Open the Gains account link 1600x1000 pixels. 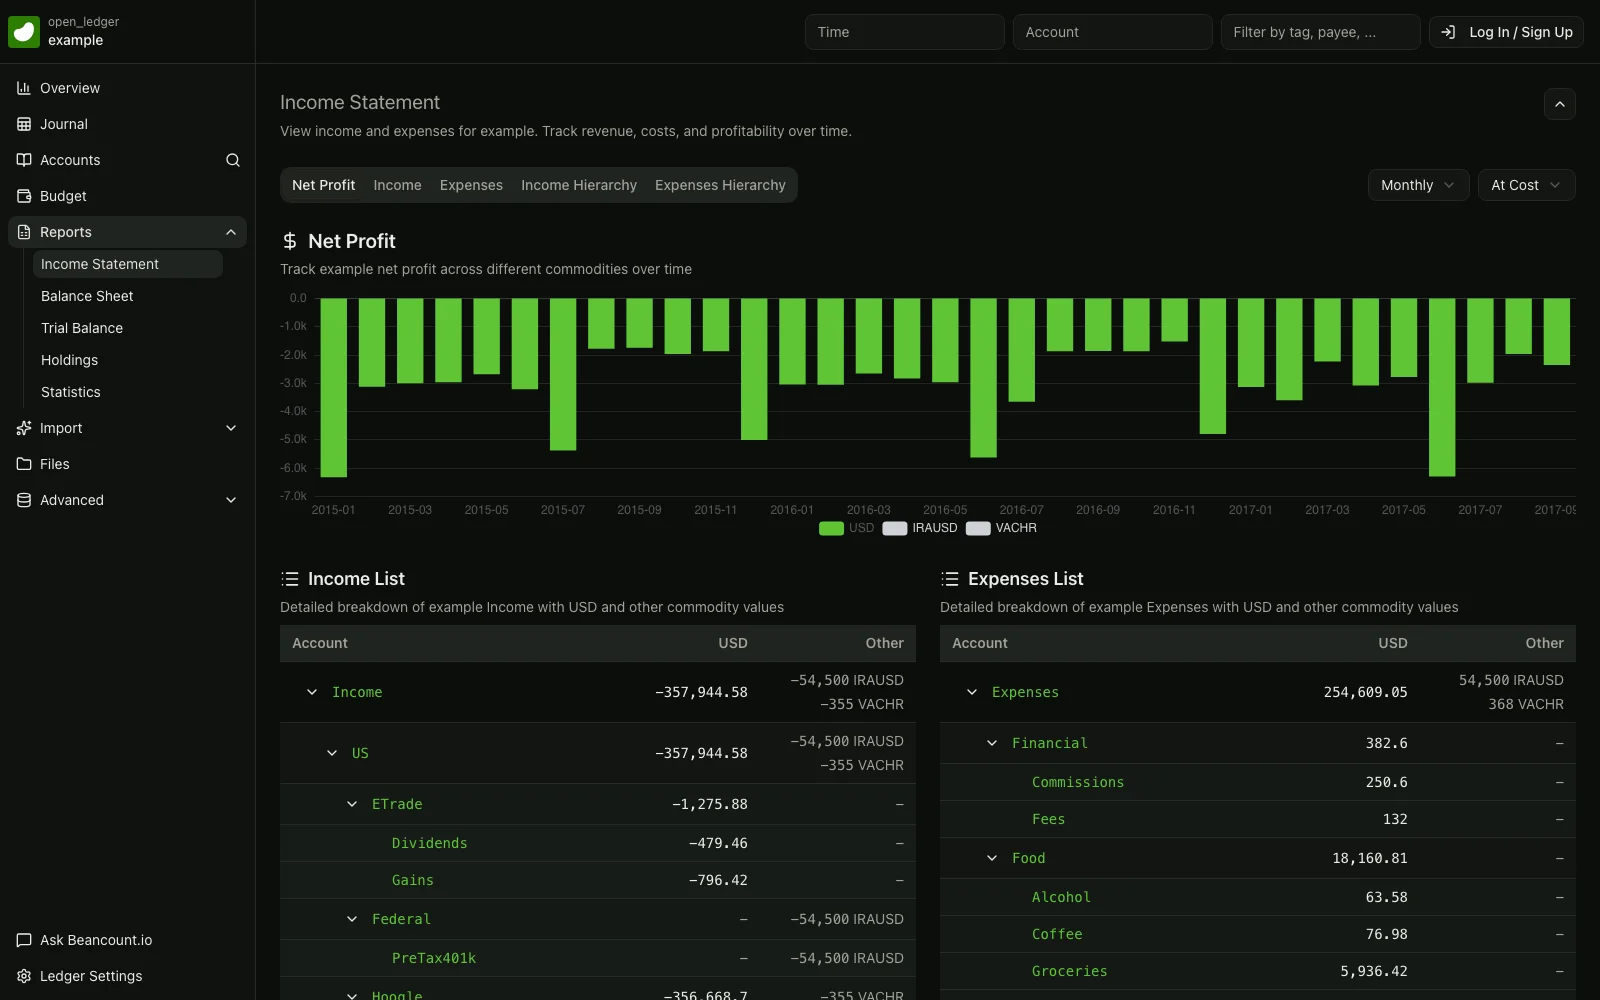412,880
